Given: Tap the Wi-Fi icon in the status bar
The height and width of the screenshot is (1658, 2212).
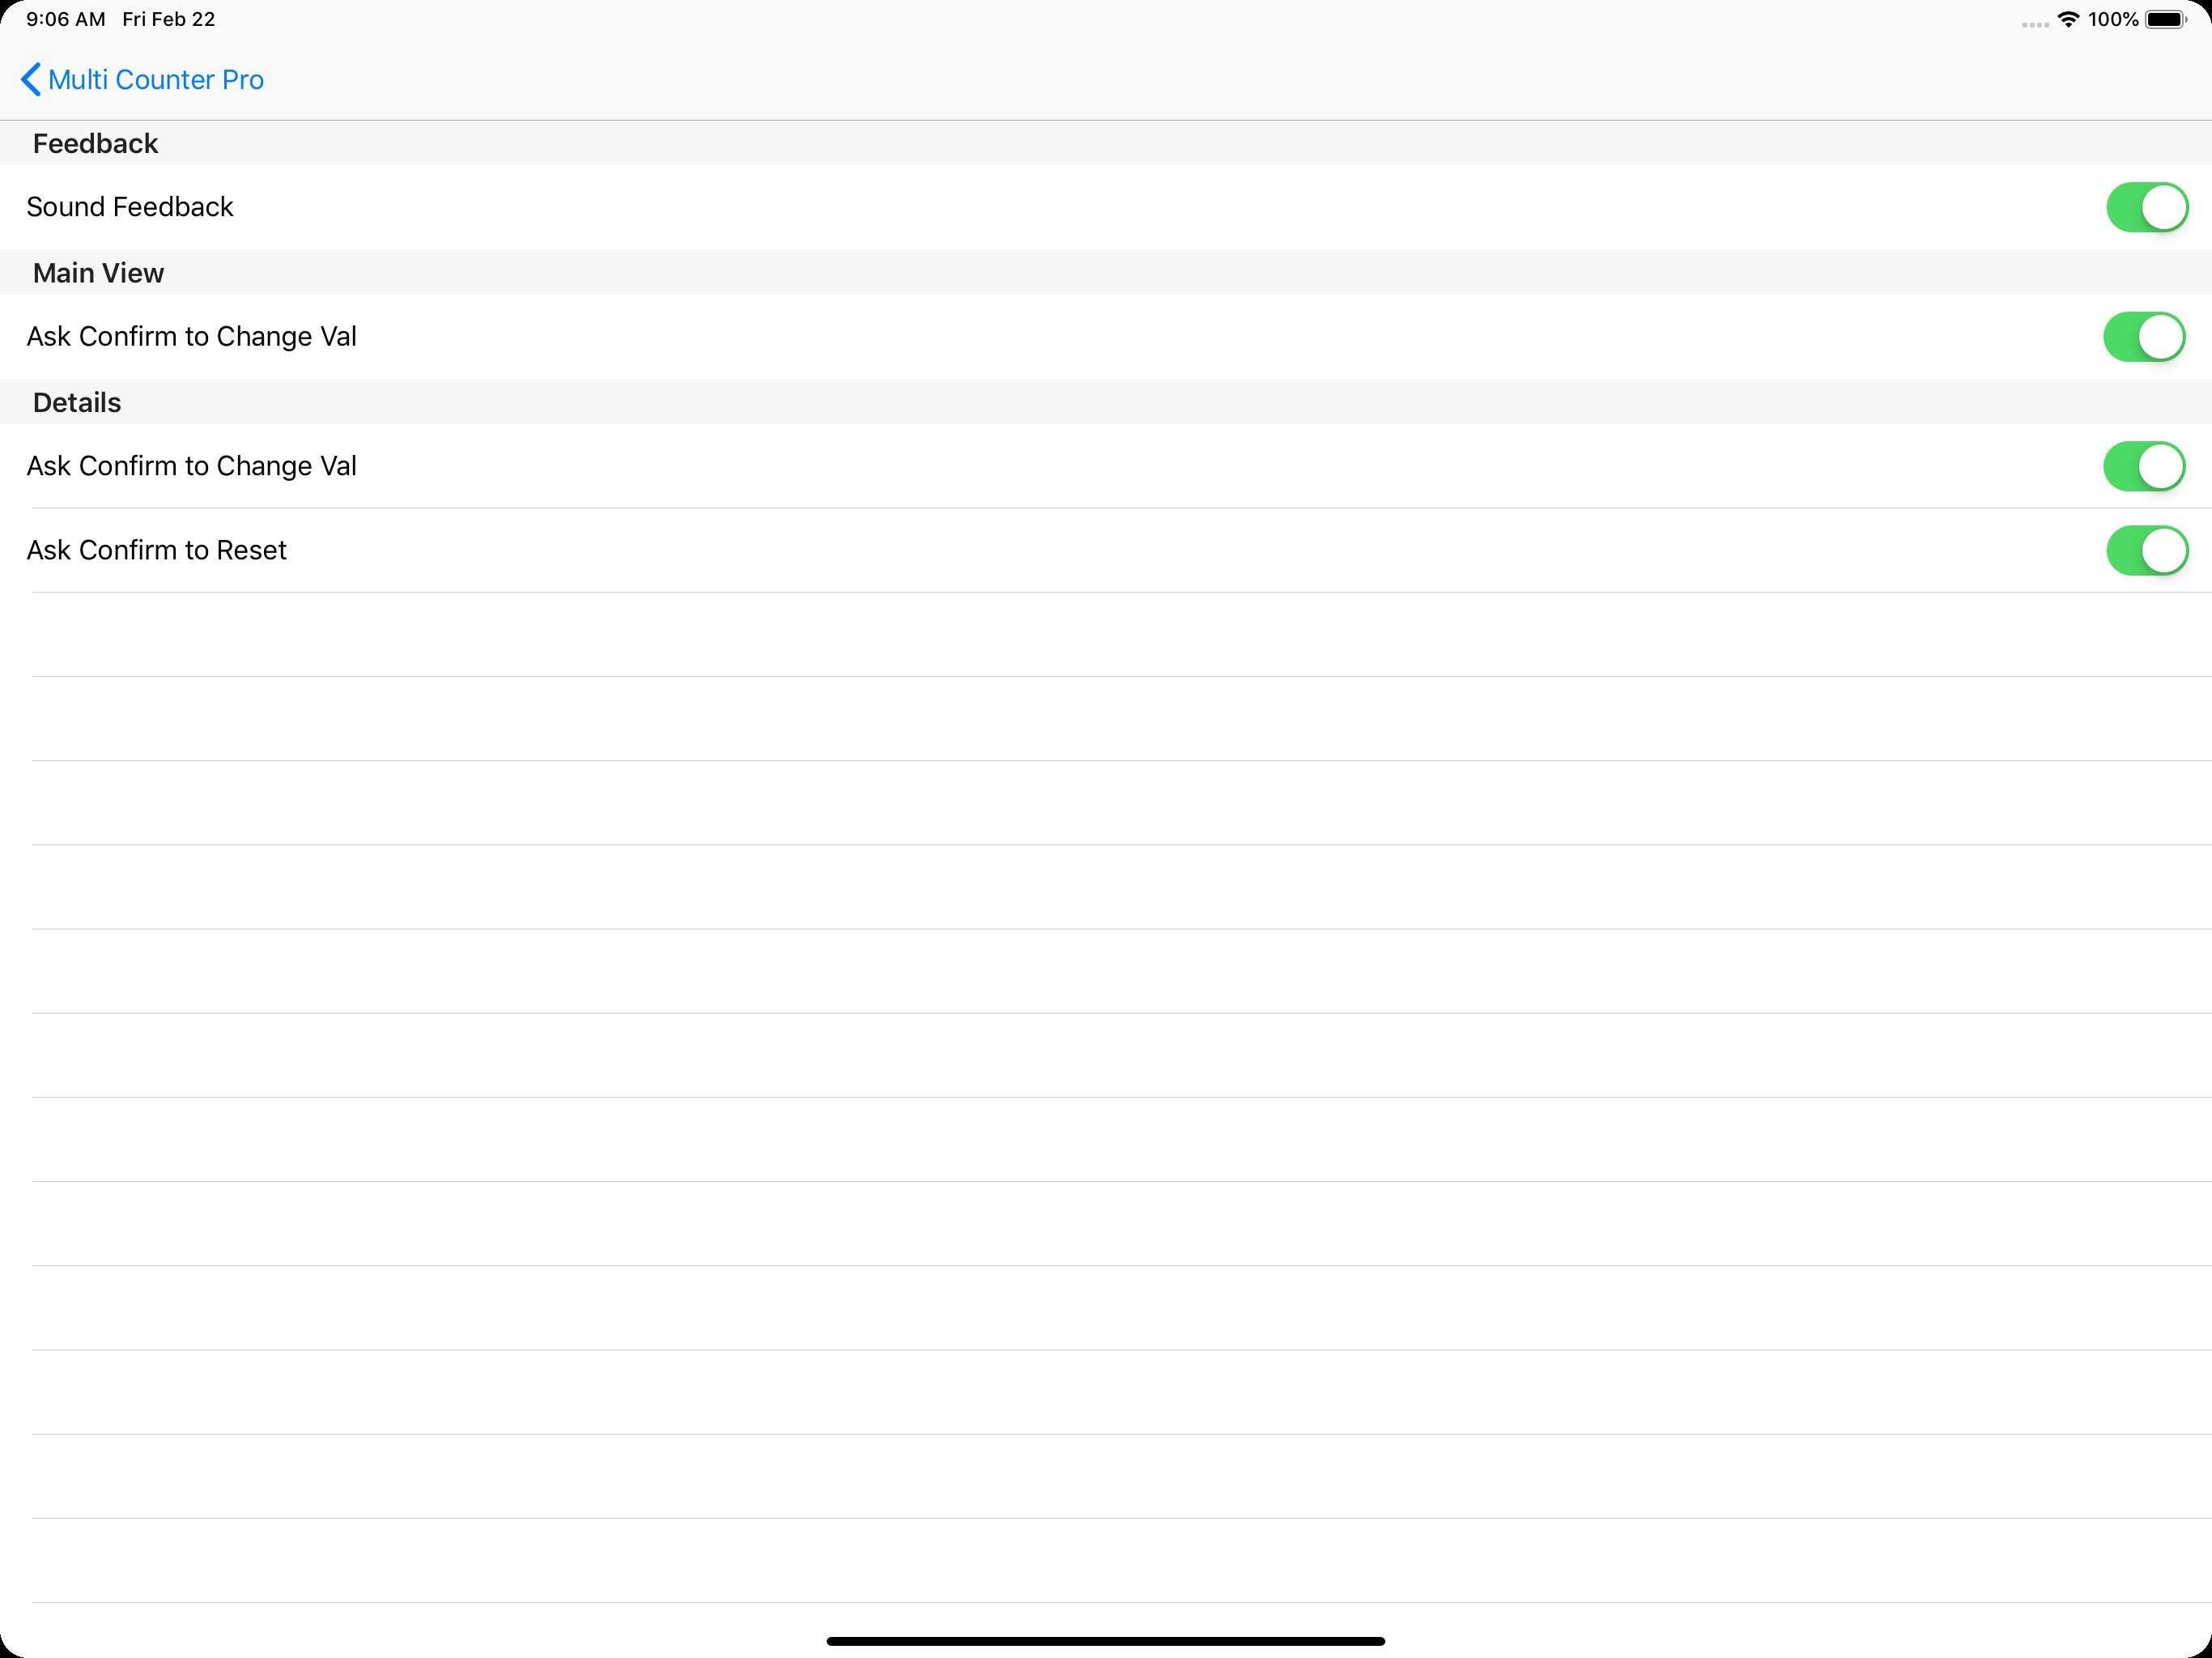Looking at the screenshot, I should click(2067, 18).
